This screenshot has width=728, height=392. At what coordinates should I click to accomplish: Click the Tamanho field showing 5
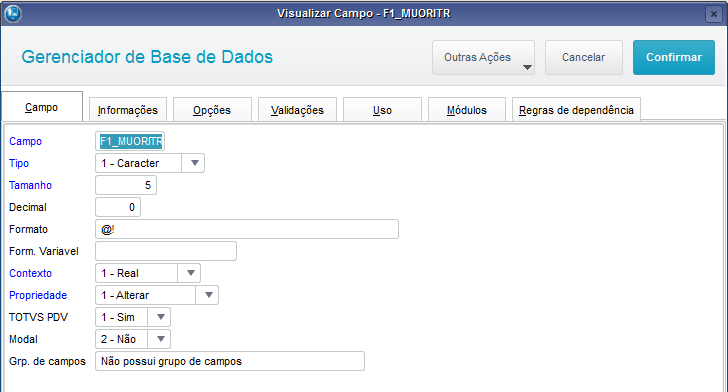click(126, 185)
